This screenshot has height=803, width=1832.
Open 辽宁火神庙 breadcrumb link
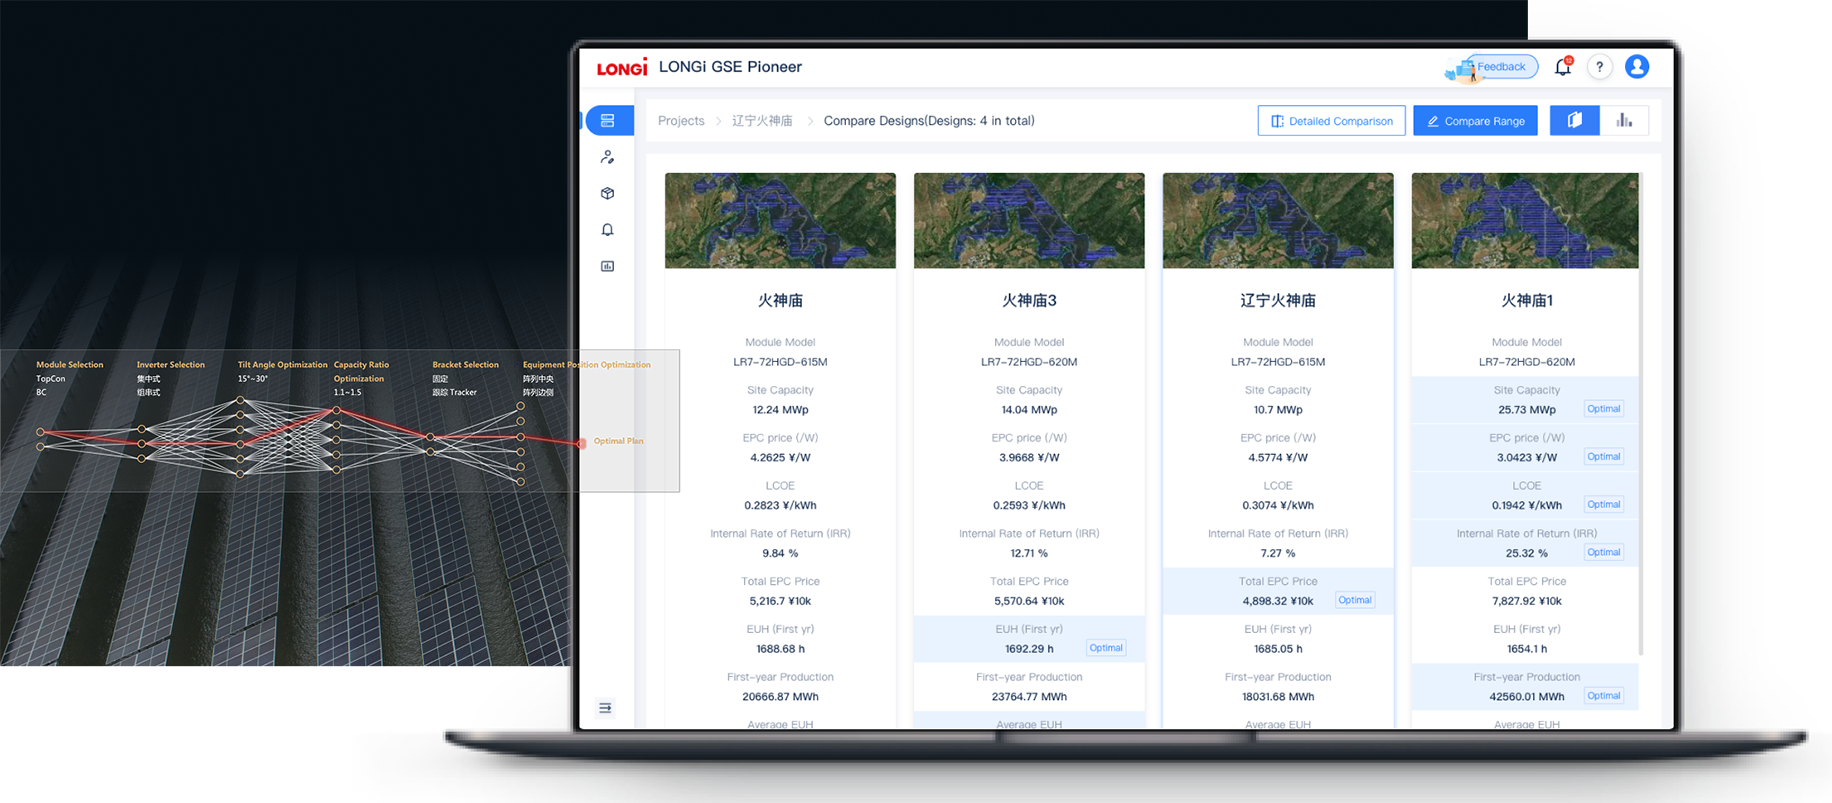pyautogui.click(x=762, y=121)
